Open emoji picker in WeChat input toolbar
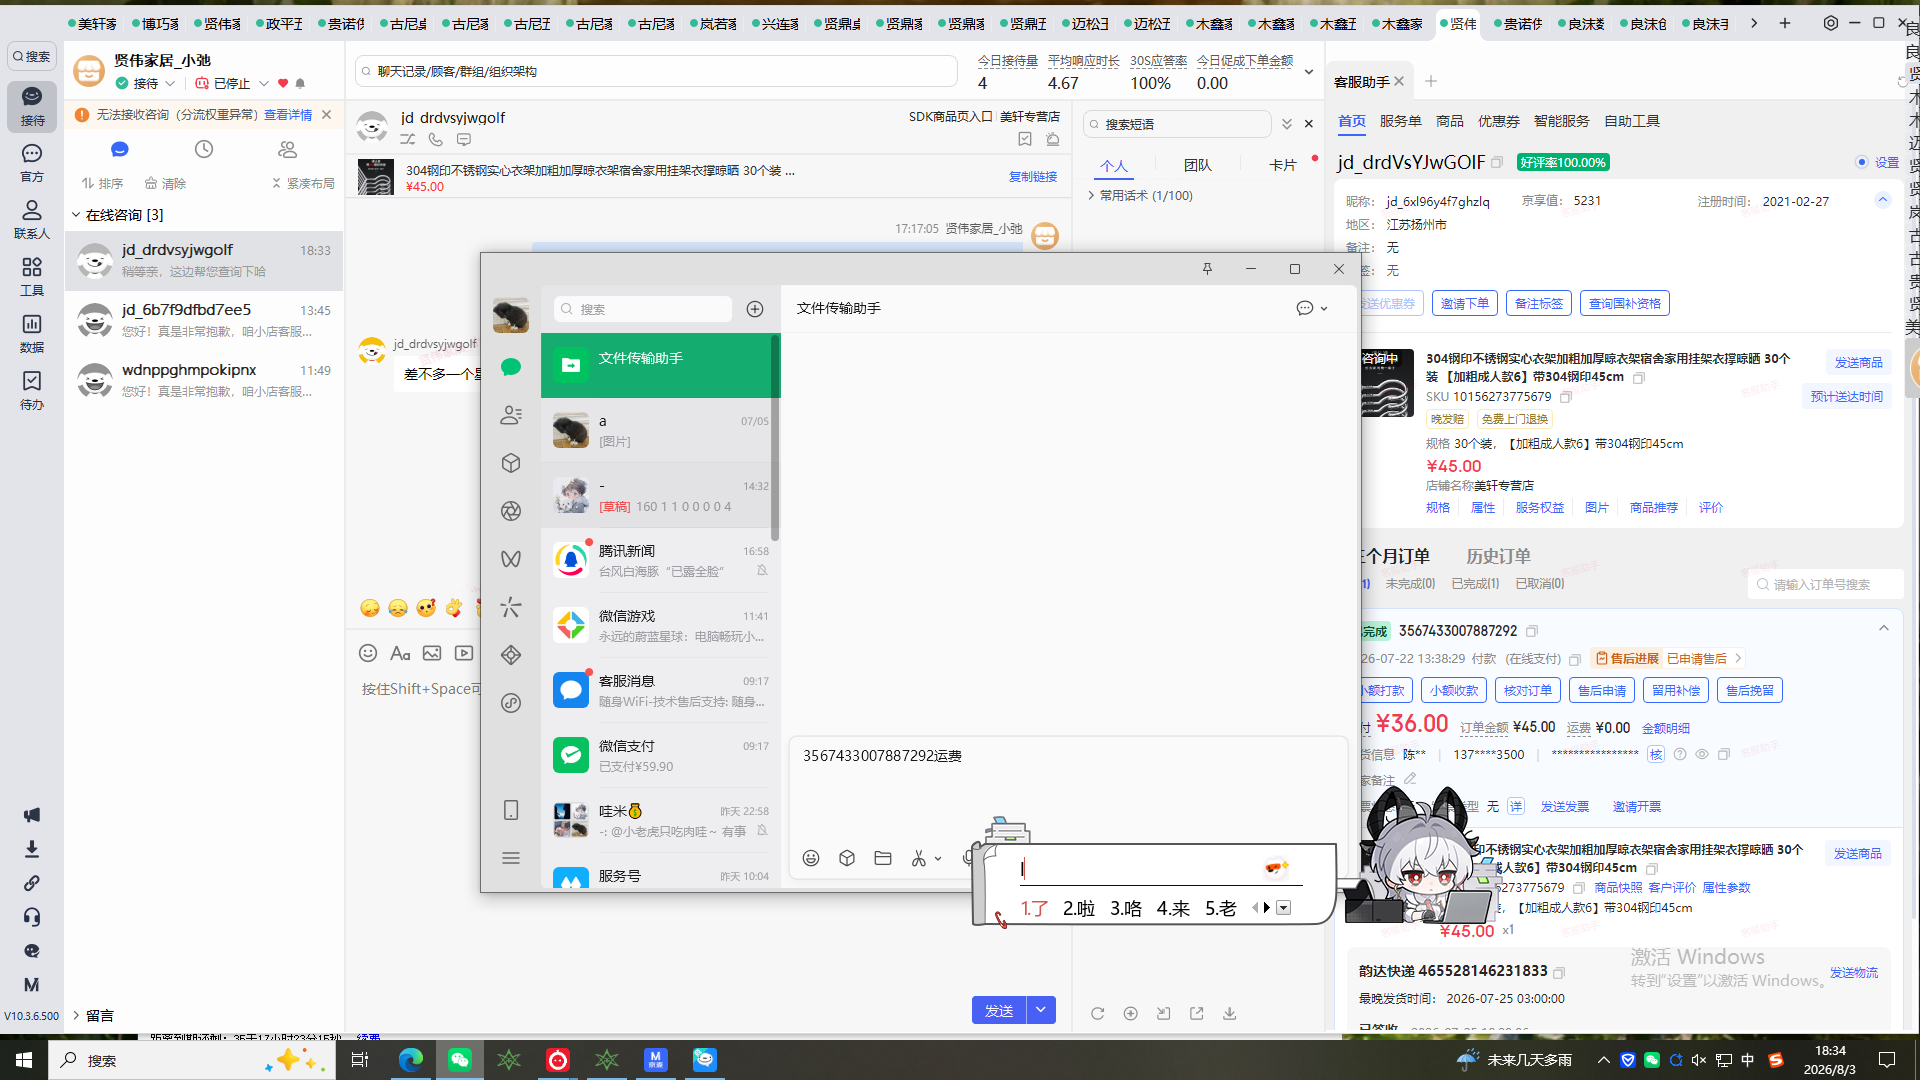1920x1080 pixels. tap(811, 858)
